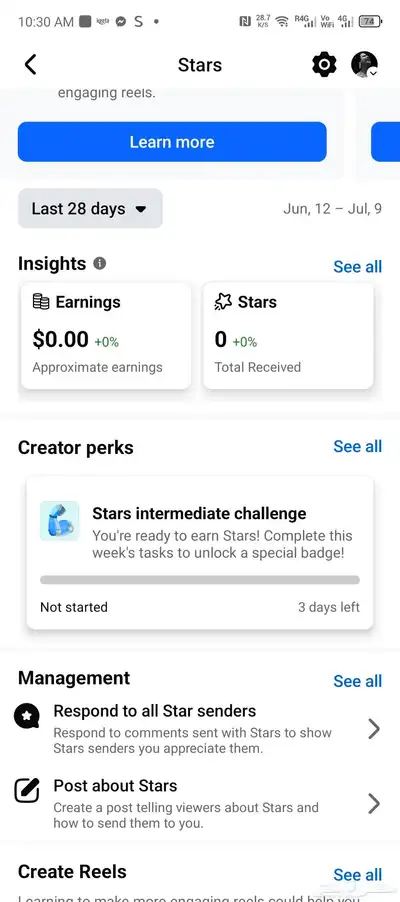Open See all for Management
Screen dimensions: 400x902
(x=357, y=681)
